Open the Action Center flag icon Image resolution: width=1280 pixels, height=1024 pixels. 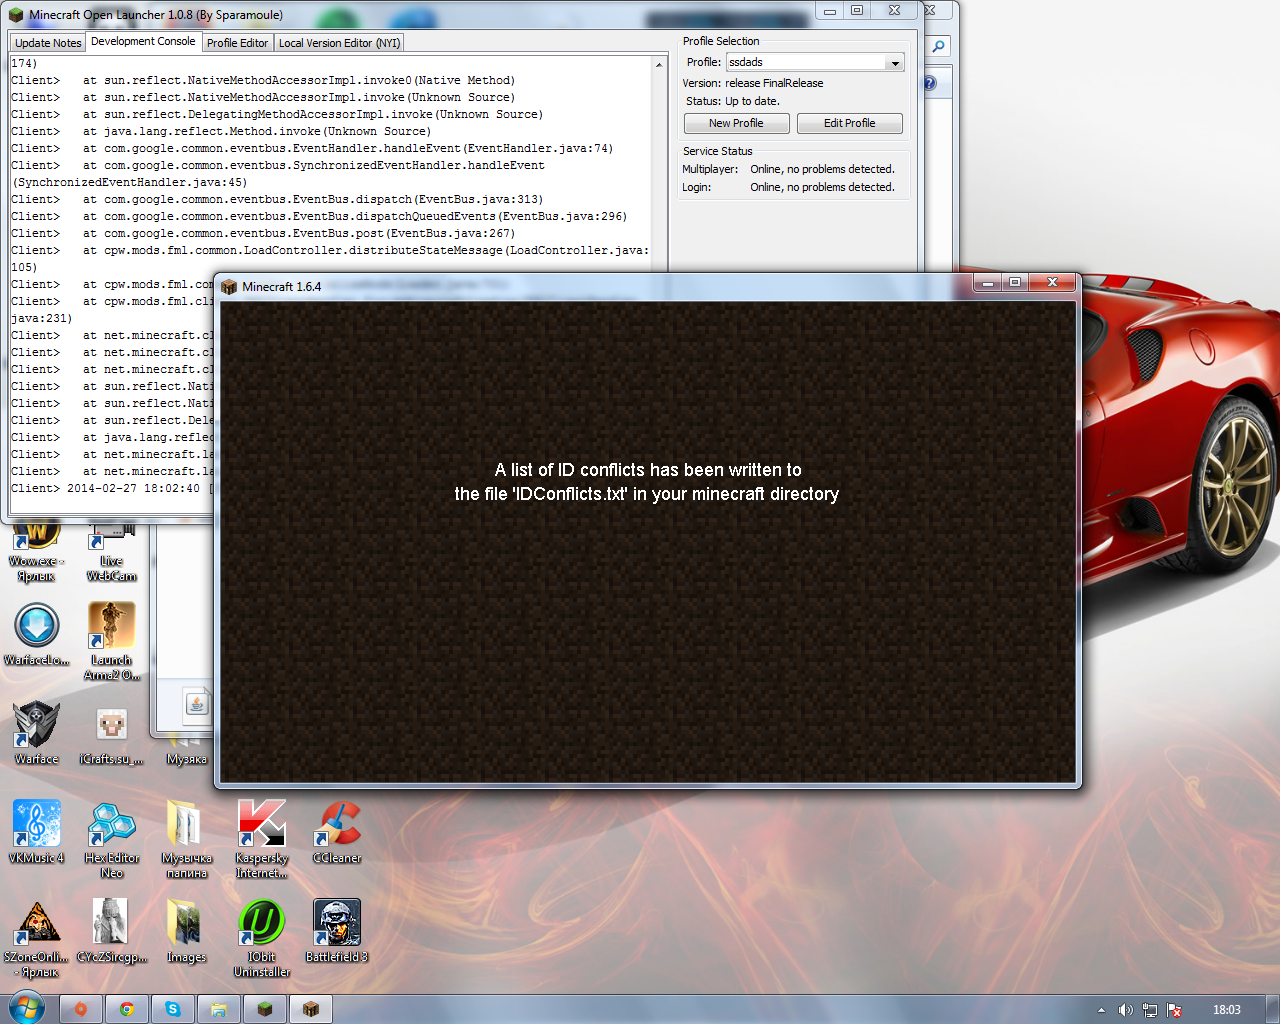point(1175,1010)
